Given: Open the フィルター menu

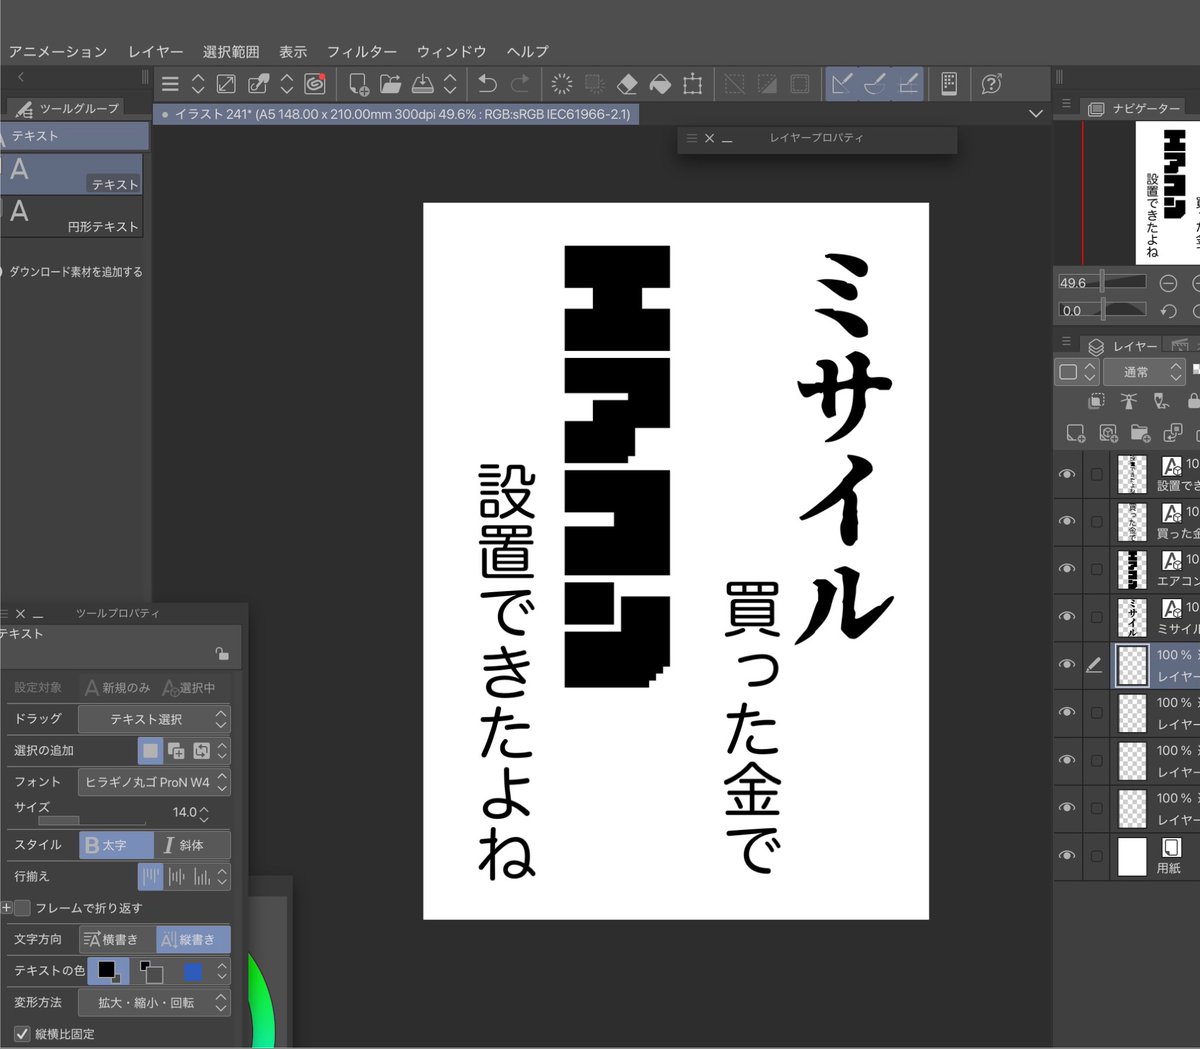Looking at the screenshot, I should (x=362, y=51).
